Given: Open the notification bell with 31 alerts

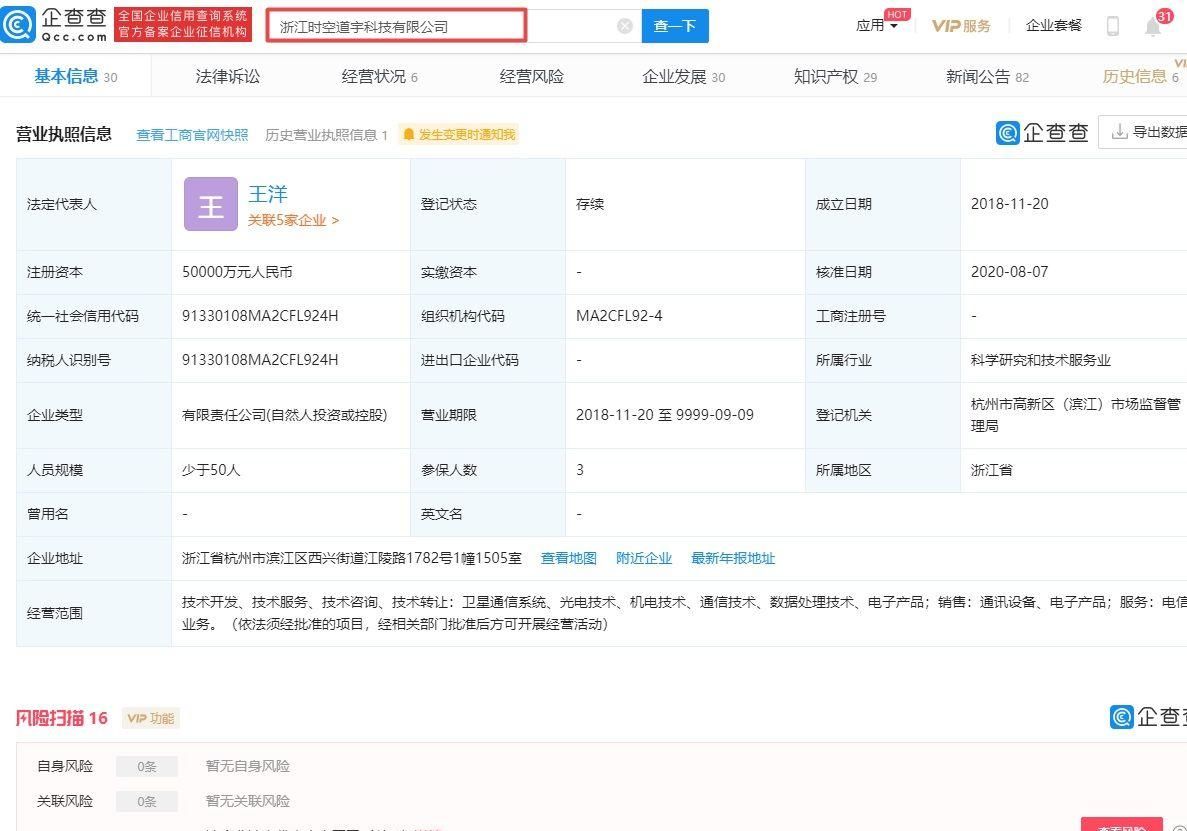Looking at the screenshot, I should 1152,25.
